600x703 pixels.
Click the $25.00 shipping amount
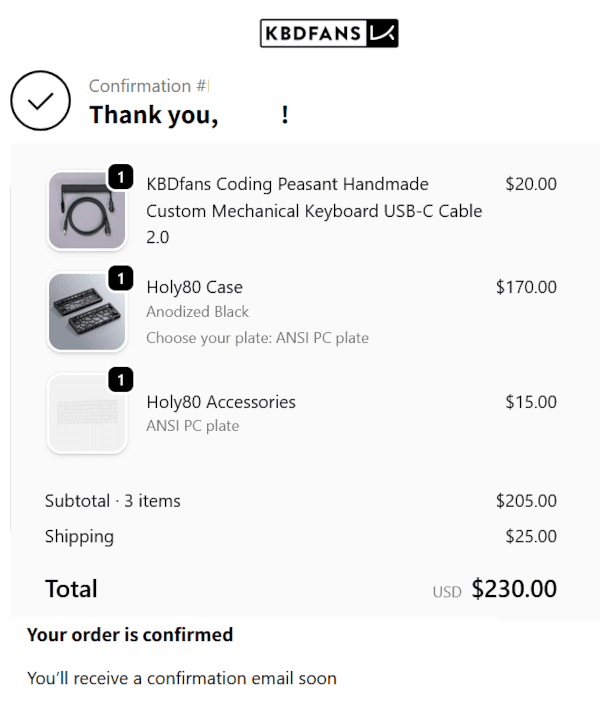[x=531, y=536]
